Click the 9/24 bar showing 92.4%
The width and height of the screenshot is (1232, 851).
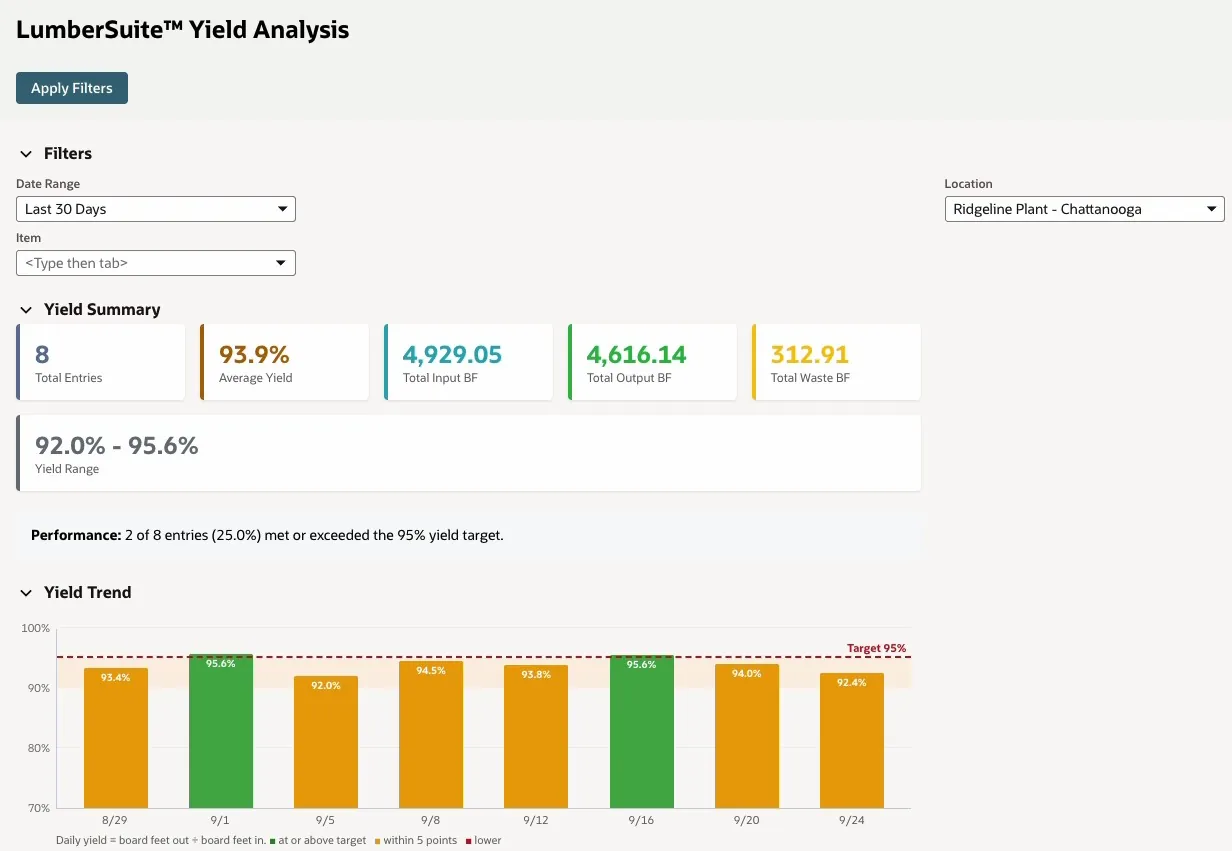852,741
